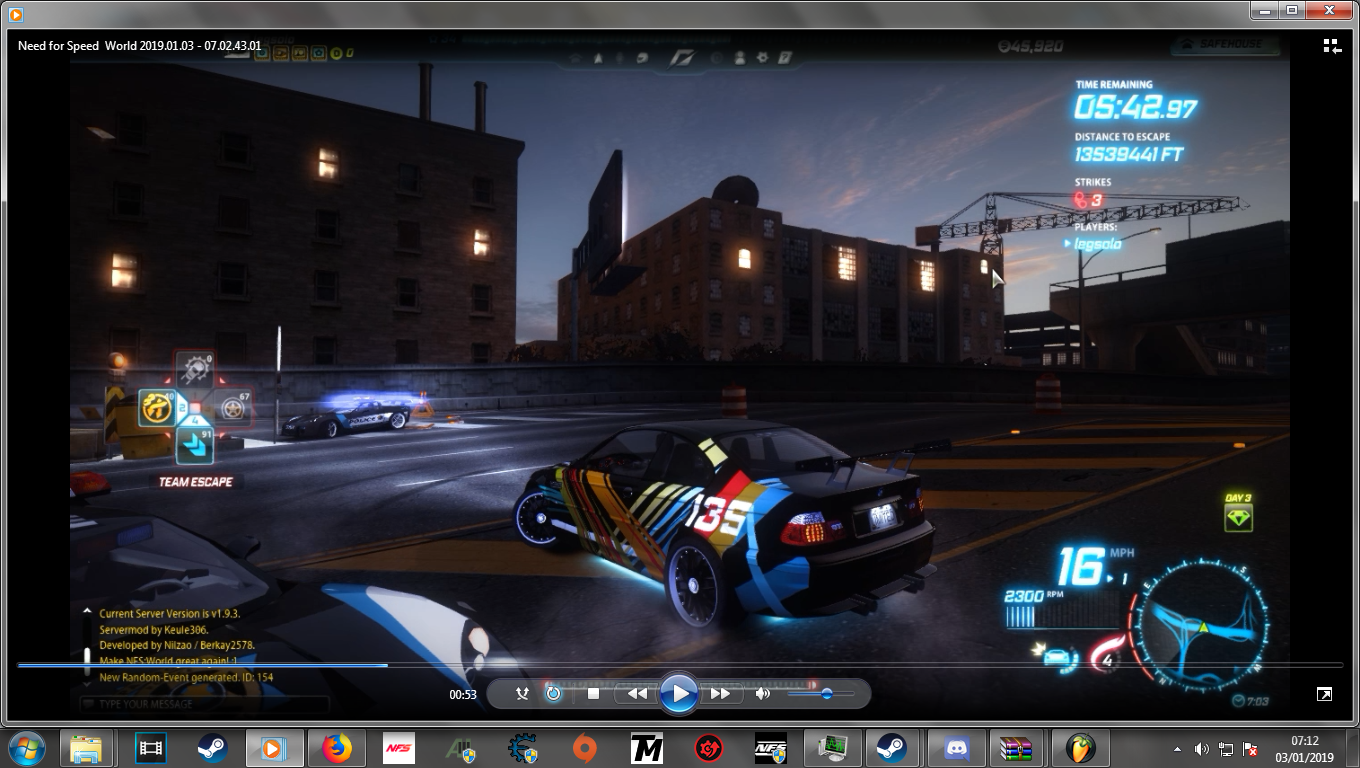Launch Origin from the taskbar
Viewport: 1360px width, 768px height.
(x=585, y=748)
